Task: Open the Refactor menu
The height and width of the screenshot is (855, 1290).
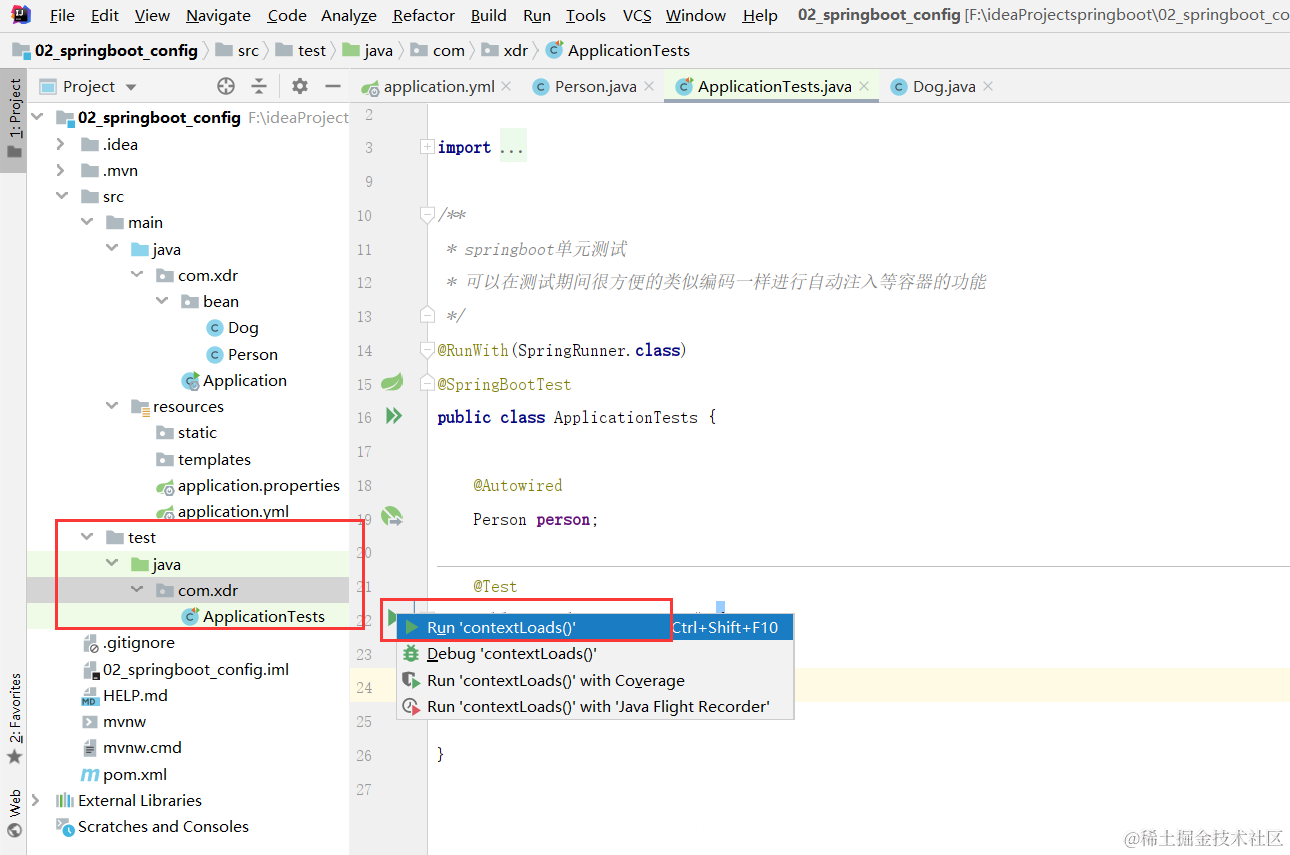Action: tap(424, 15)
